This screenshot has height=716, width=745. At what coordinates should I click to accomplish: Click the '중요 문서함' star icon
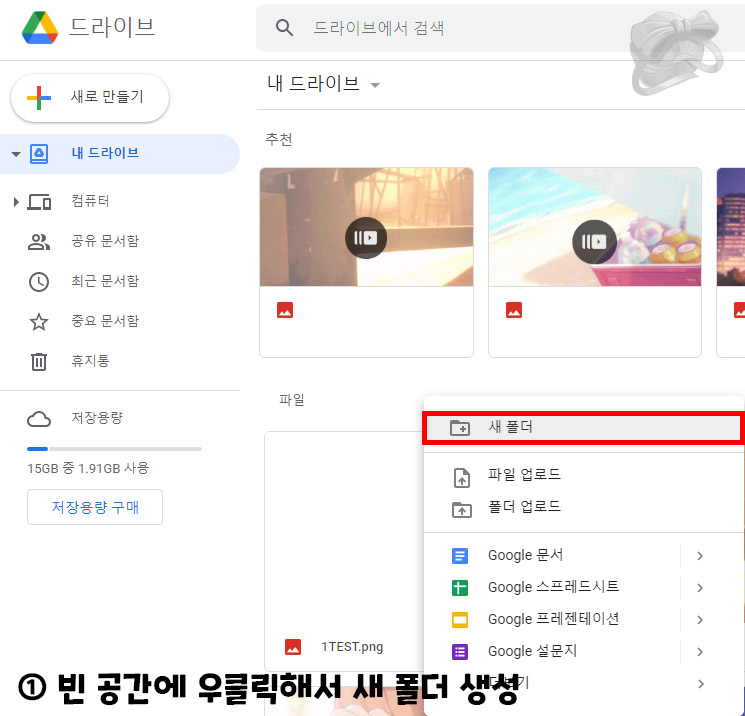39,322
